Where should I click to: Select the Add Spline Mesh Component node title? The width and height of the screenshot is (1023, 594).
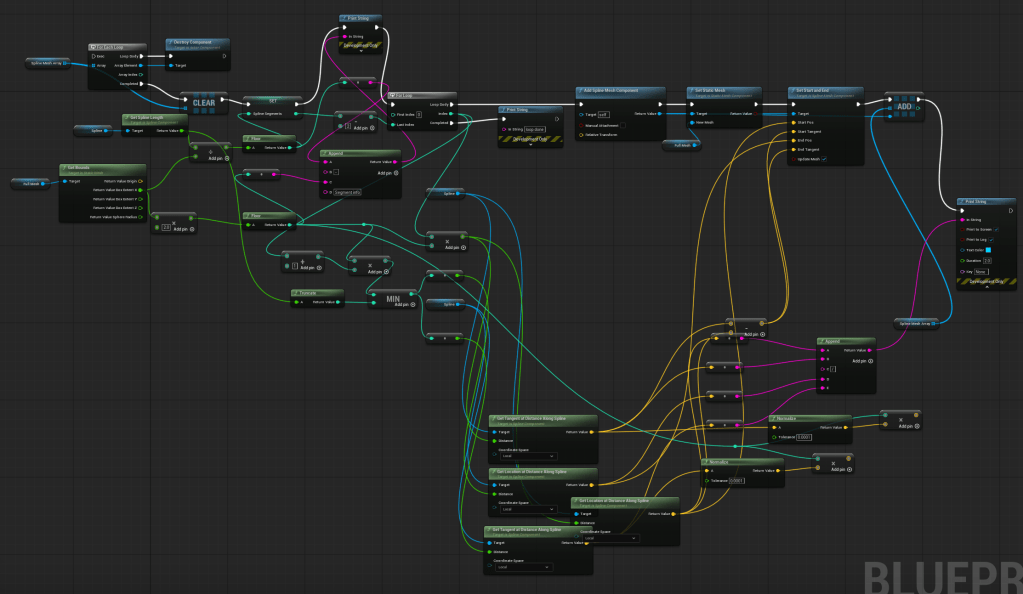click(620, 91)
